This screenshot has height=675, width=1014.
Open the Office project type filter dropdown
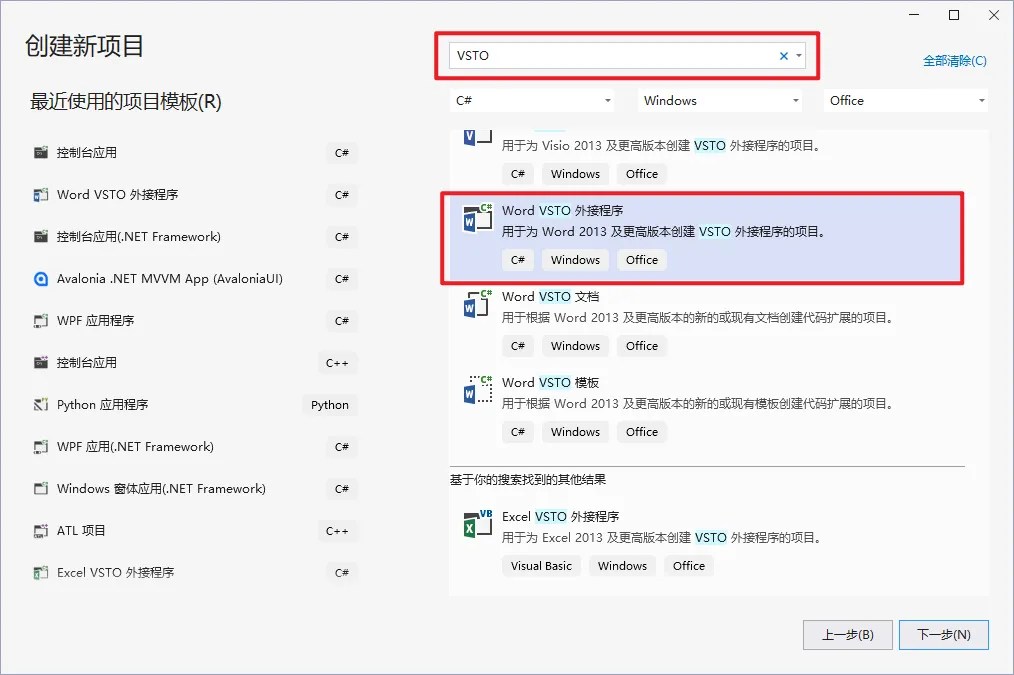click(x=906, y=100)
